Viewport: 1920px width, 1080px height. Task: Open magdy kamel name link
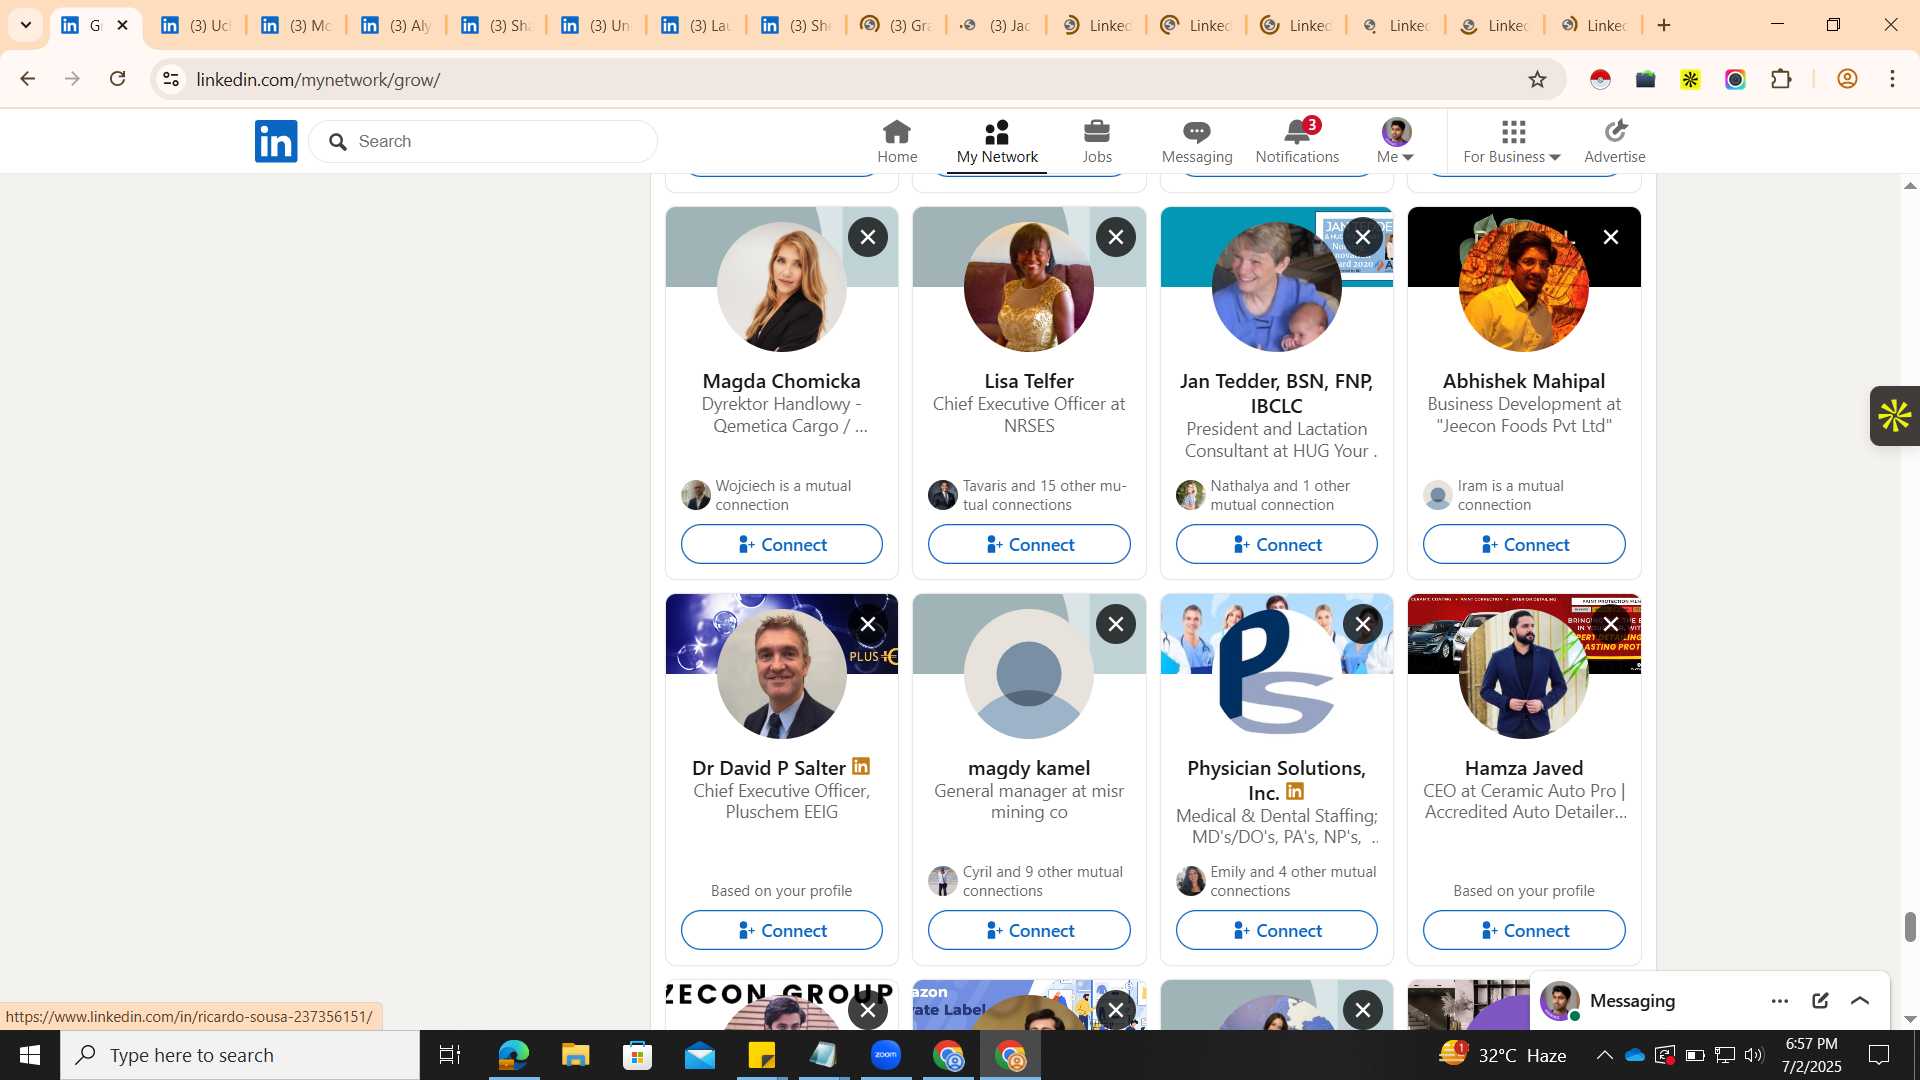[x=1029, y=768]
